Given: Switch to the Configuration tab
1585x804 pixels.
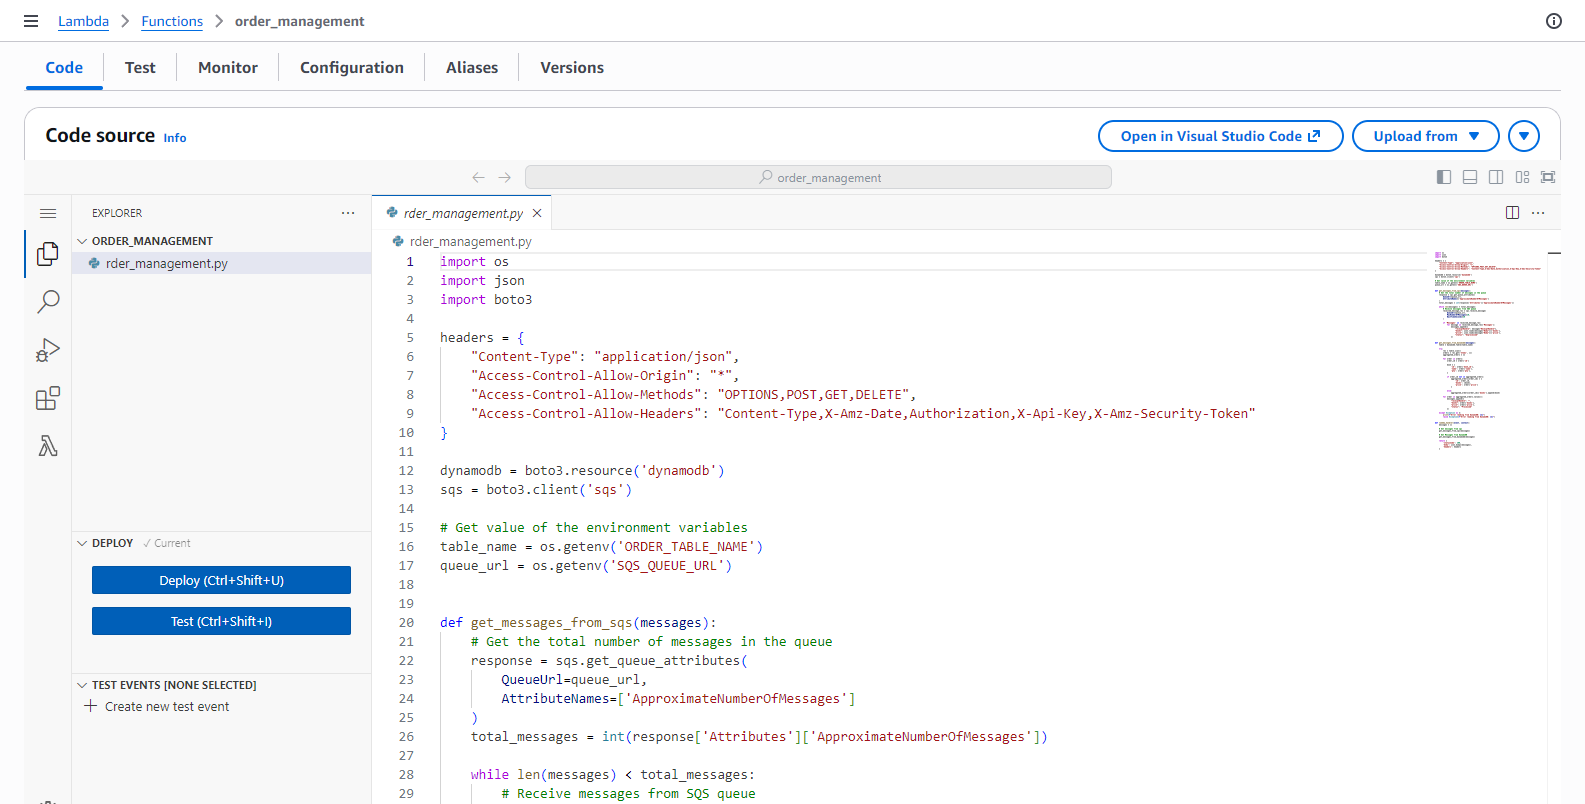Looking at the screenshot, I should coord(352,68).
